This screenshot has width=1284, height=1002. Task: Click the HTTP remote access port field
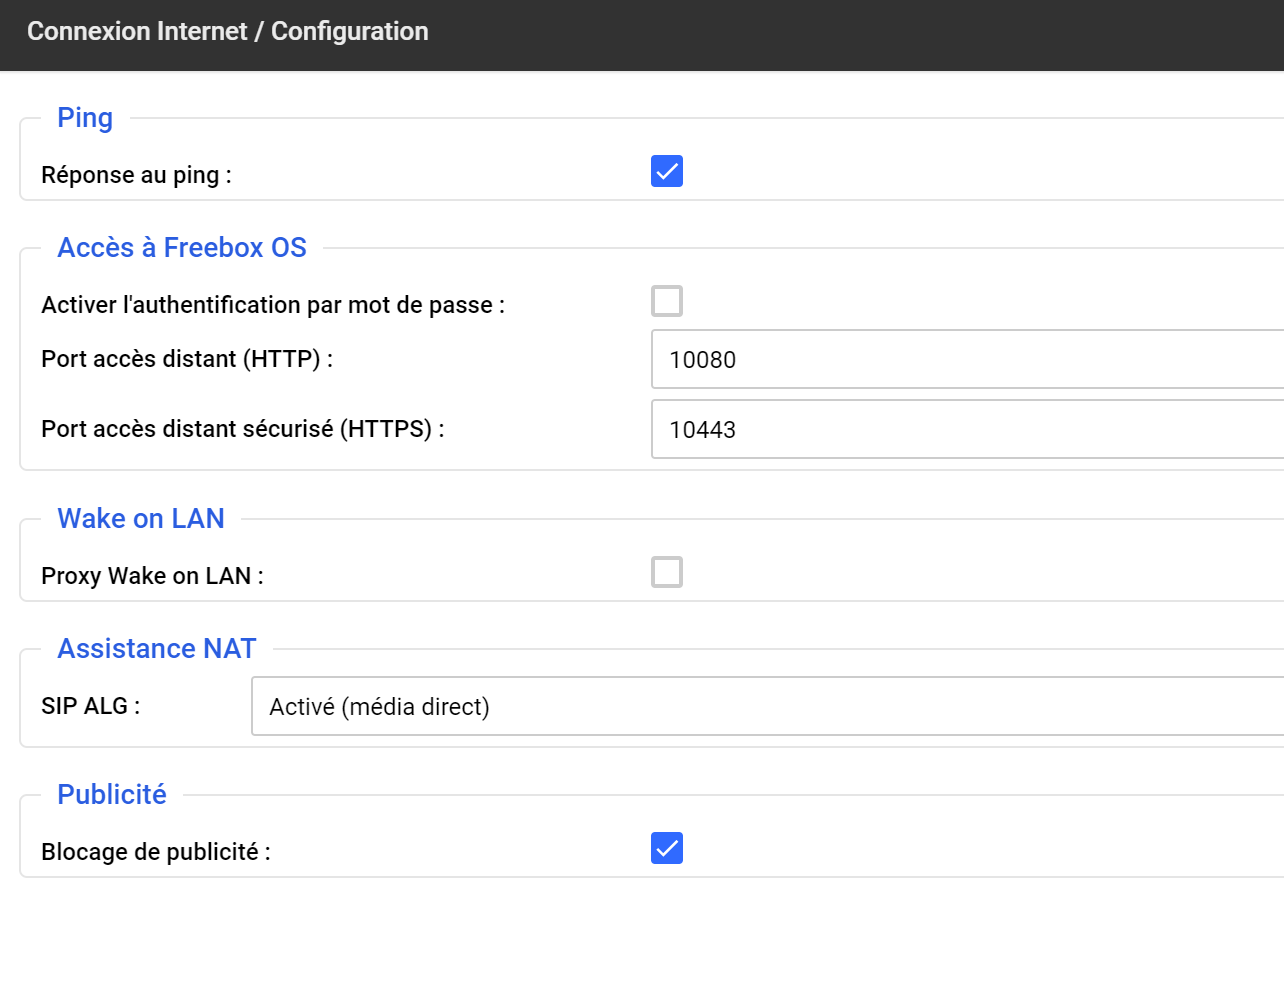point(966,359)
